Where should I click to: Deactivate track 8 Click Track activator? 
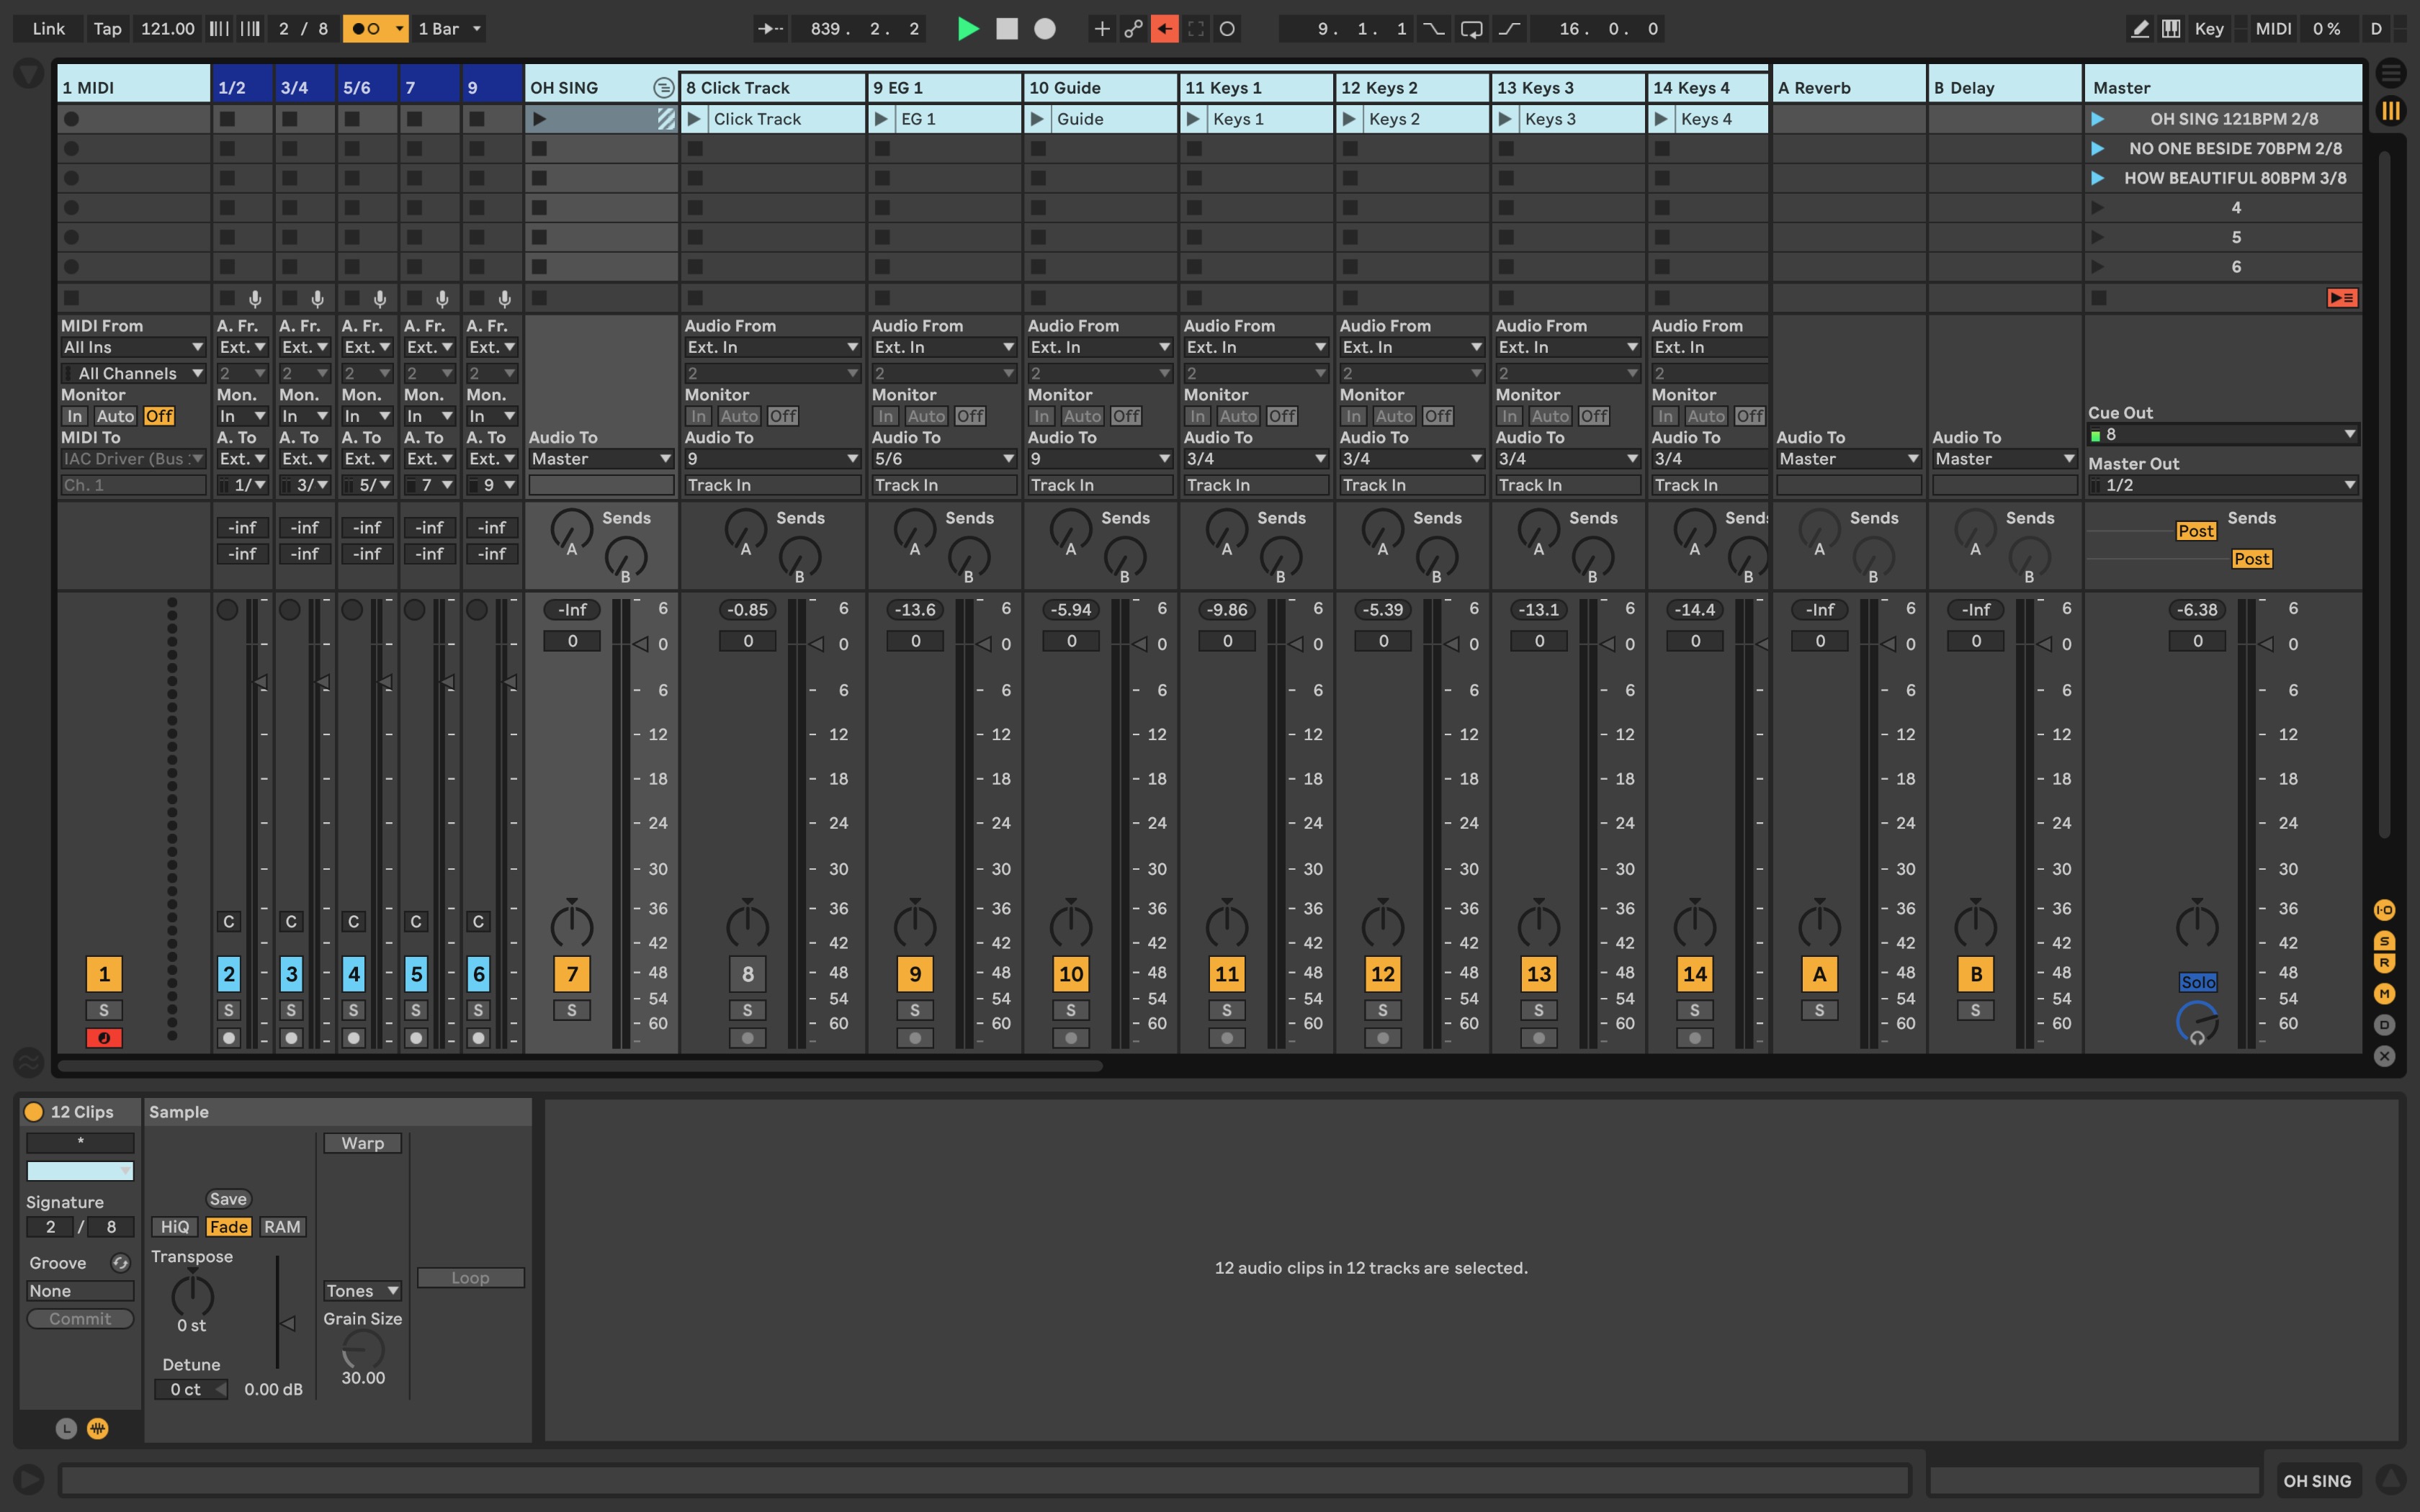coord(747,974)
